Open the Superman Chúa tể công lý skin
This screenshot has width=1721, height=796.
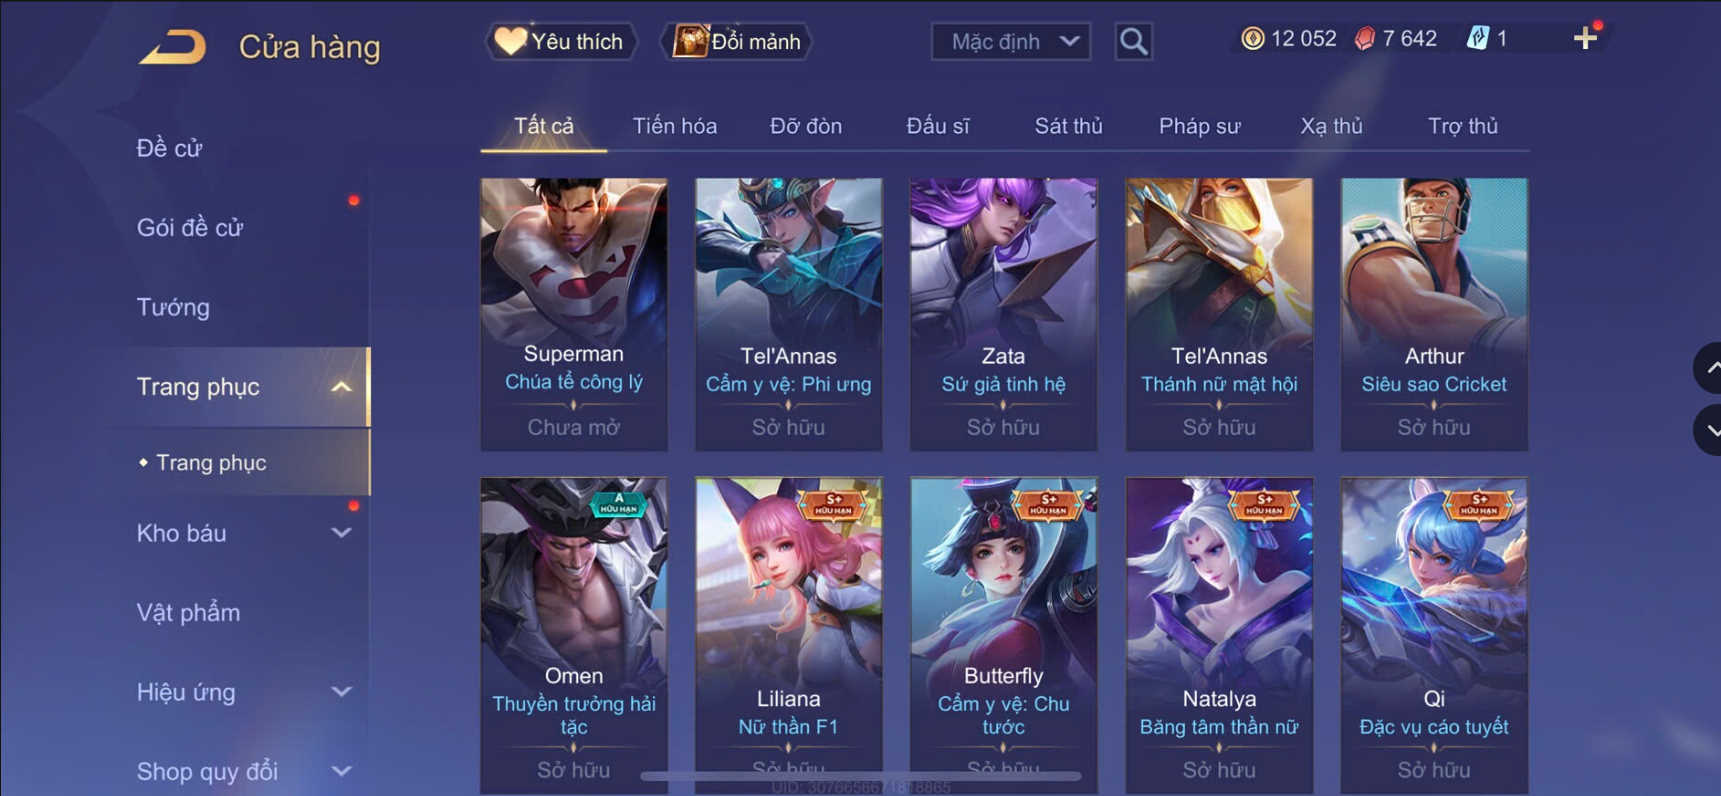[x=573, y=314]
